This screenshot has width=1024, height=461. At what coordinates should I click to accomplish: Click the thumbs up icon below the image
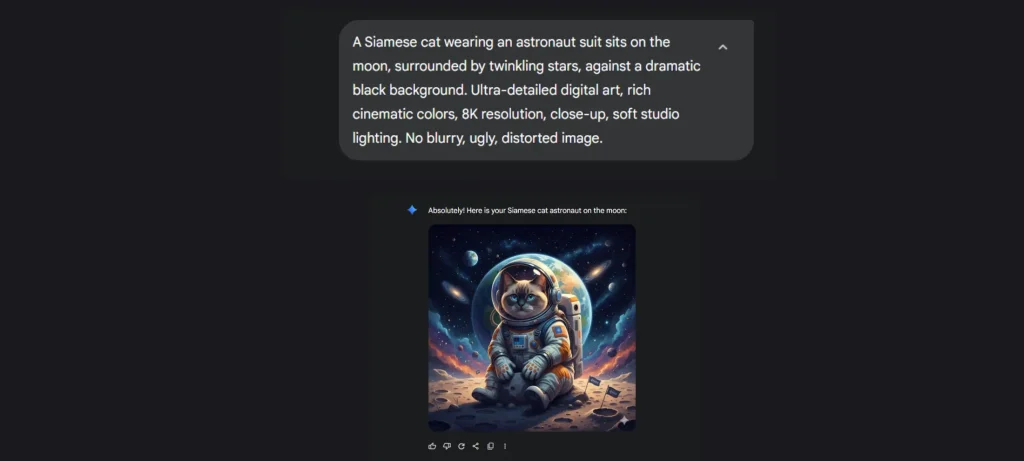[x=432, y=446]
